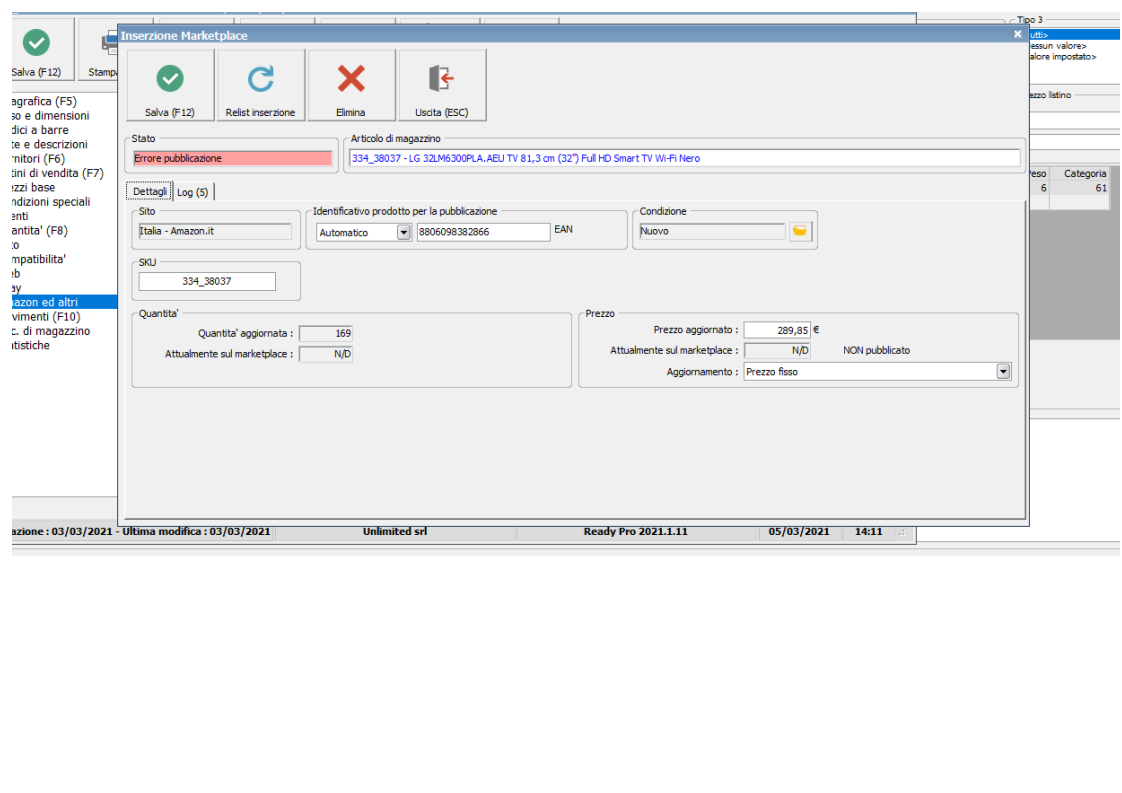Click Unlimited srl in the status bar

pyautogui.click(x=395, y=532)
